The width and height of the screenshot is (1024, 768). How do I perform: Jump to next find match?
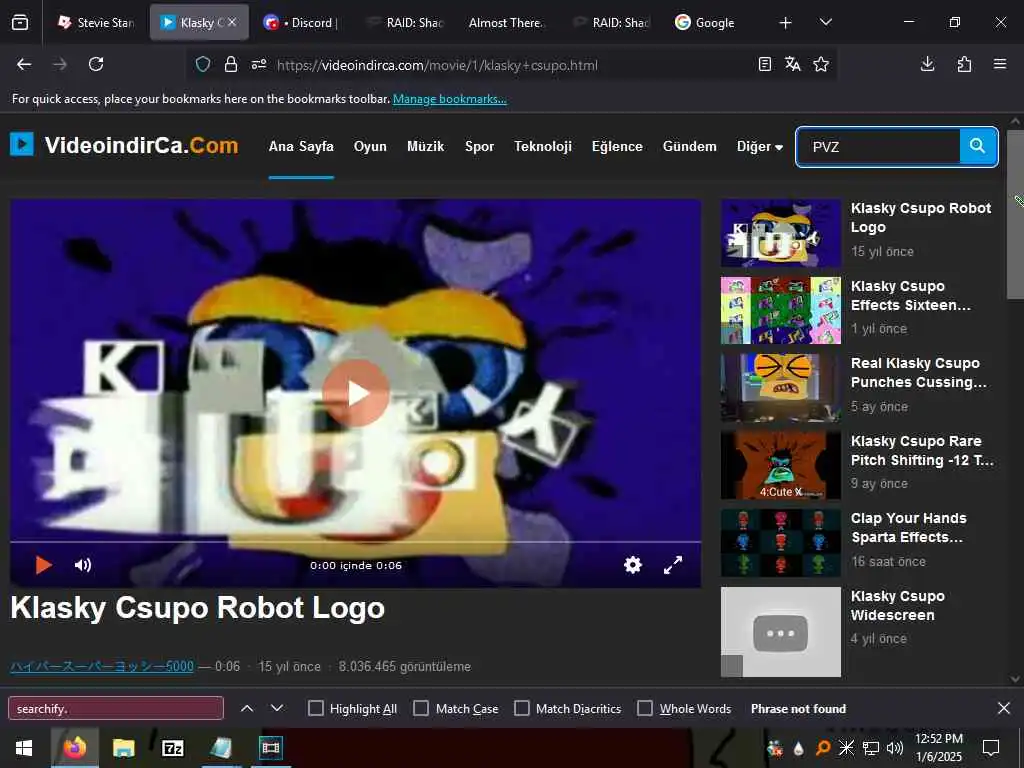[x=277, y=709]
